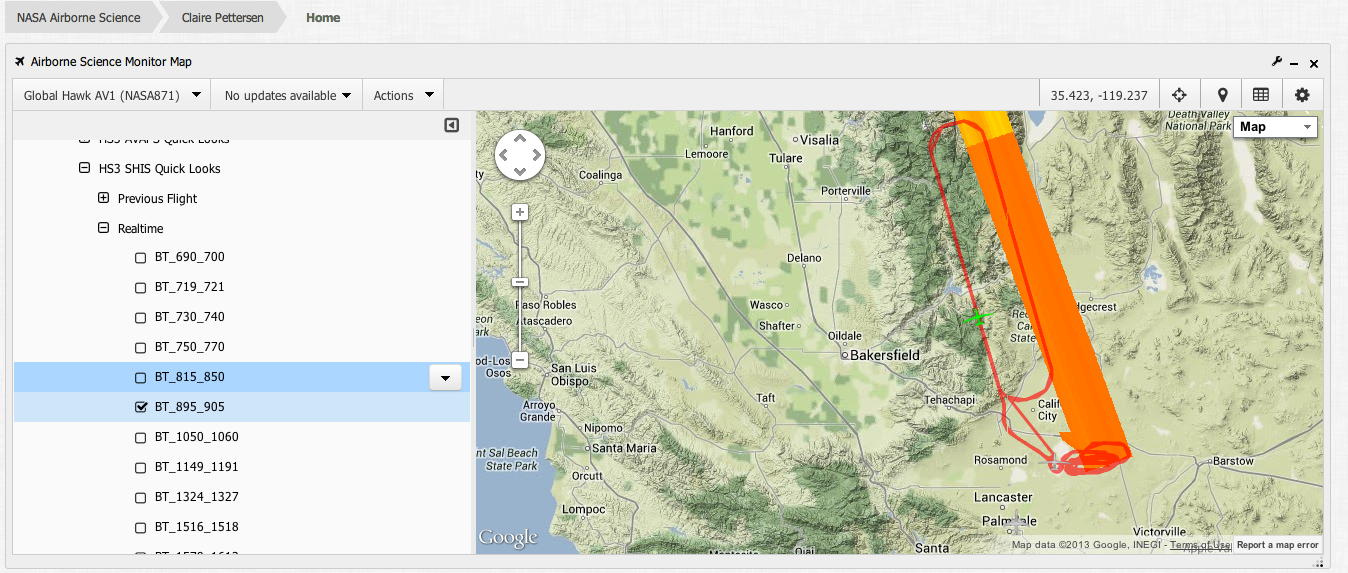Open the map settings gear icon
Viewport: 1348px width, 573px height.
(1301, 95)
